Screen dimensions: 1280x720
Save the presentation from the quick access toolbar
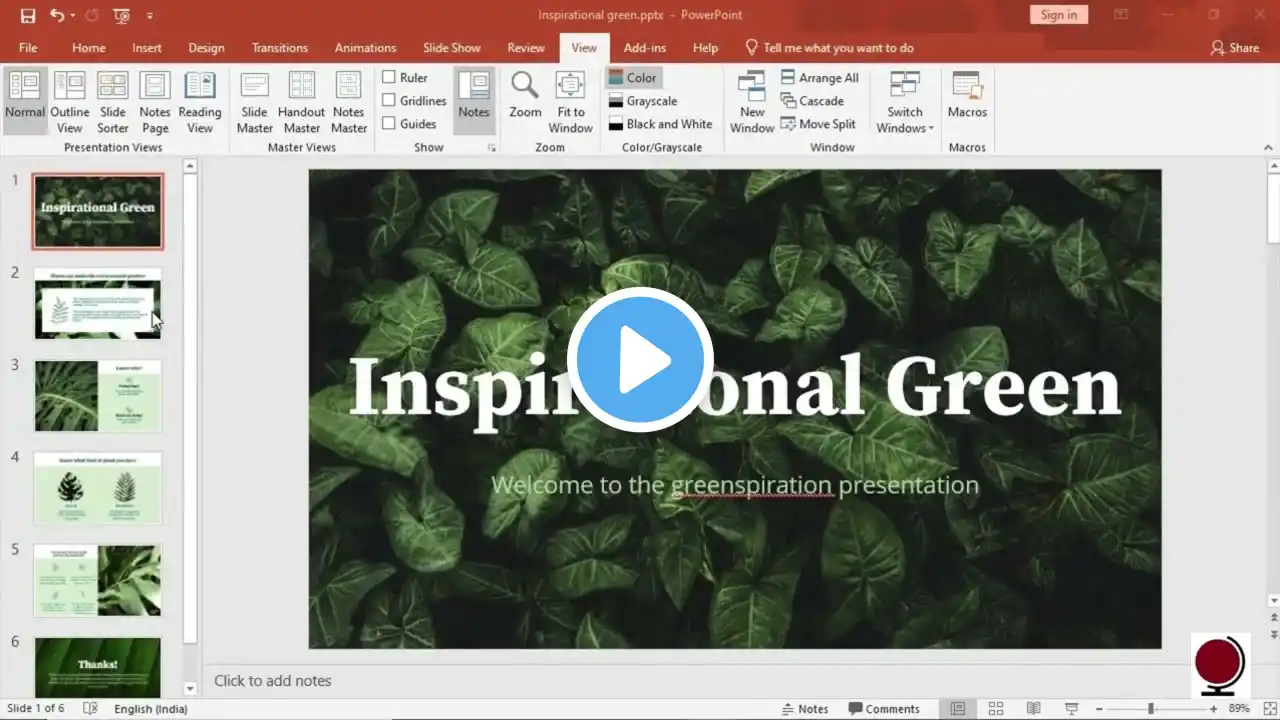click(x=28, y=15)
